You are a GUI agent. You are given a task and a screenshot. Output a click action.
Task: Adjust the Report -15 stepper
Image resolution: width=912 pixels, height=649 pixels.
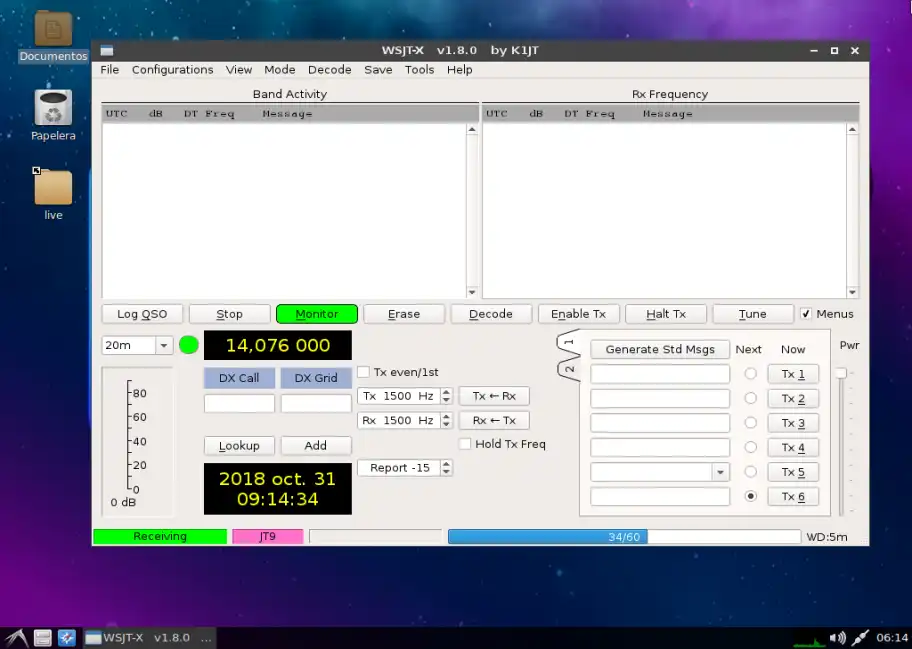(446, 468)
